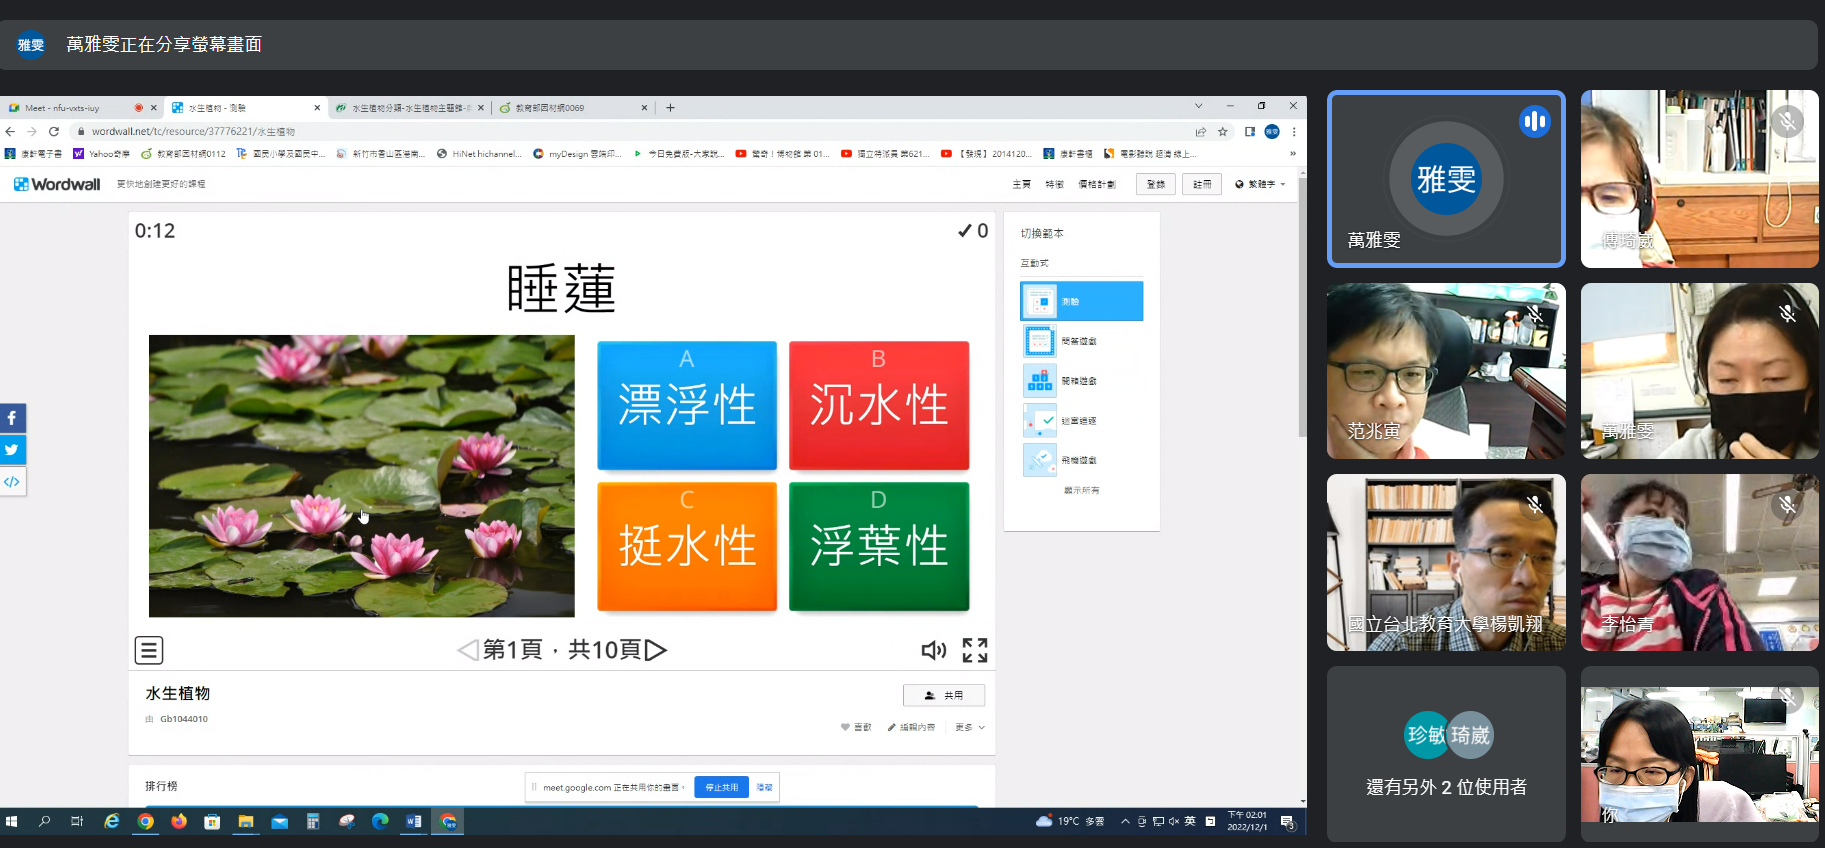Viewport: 1825px width, 848px height.
Task: Mute the quiz sound speaker icon
Action: (933, 651)
